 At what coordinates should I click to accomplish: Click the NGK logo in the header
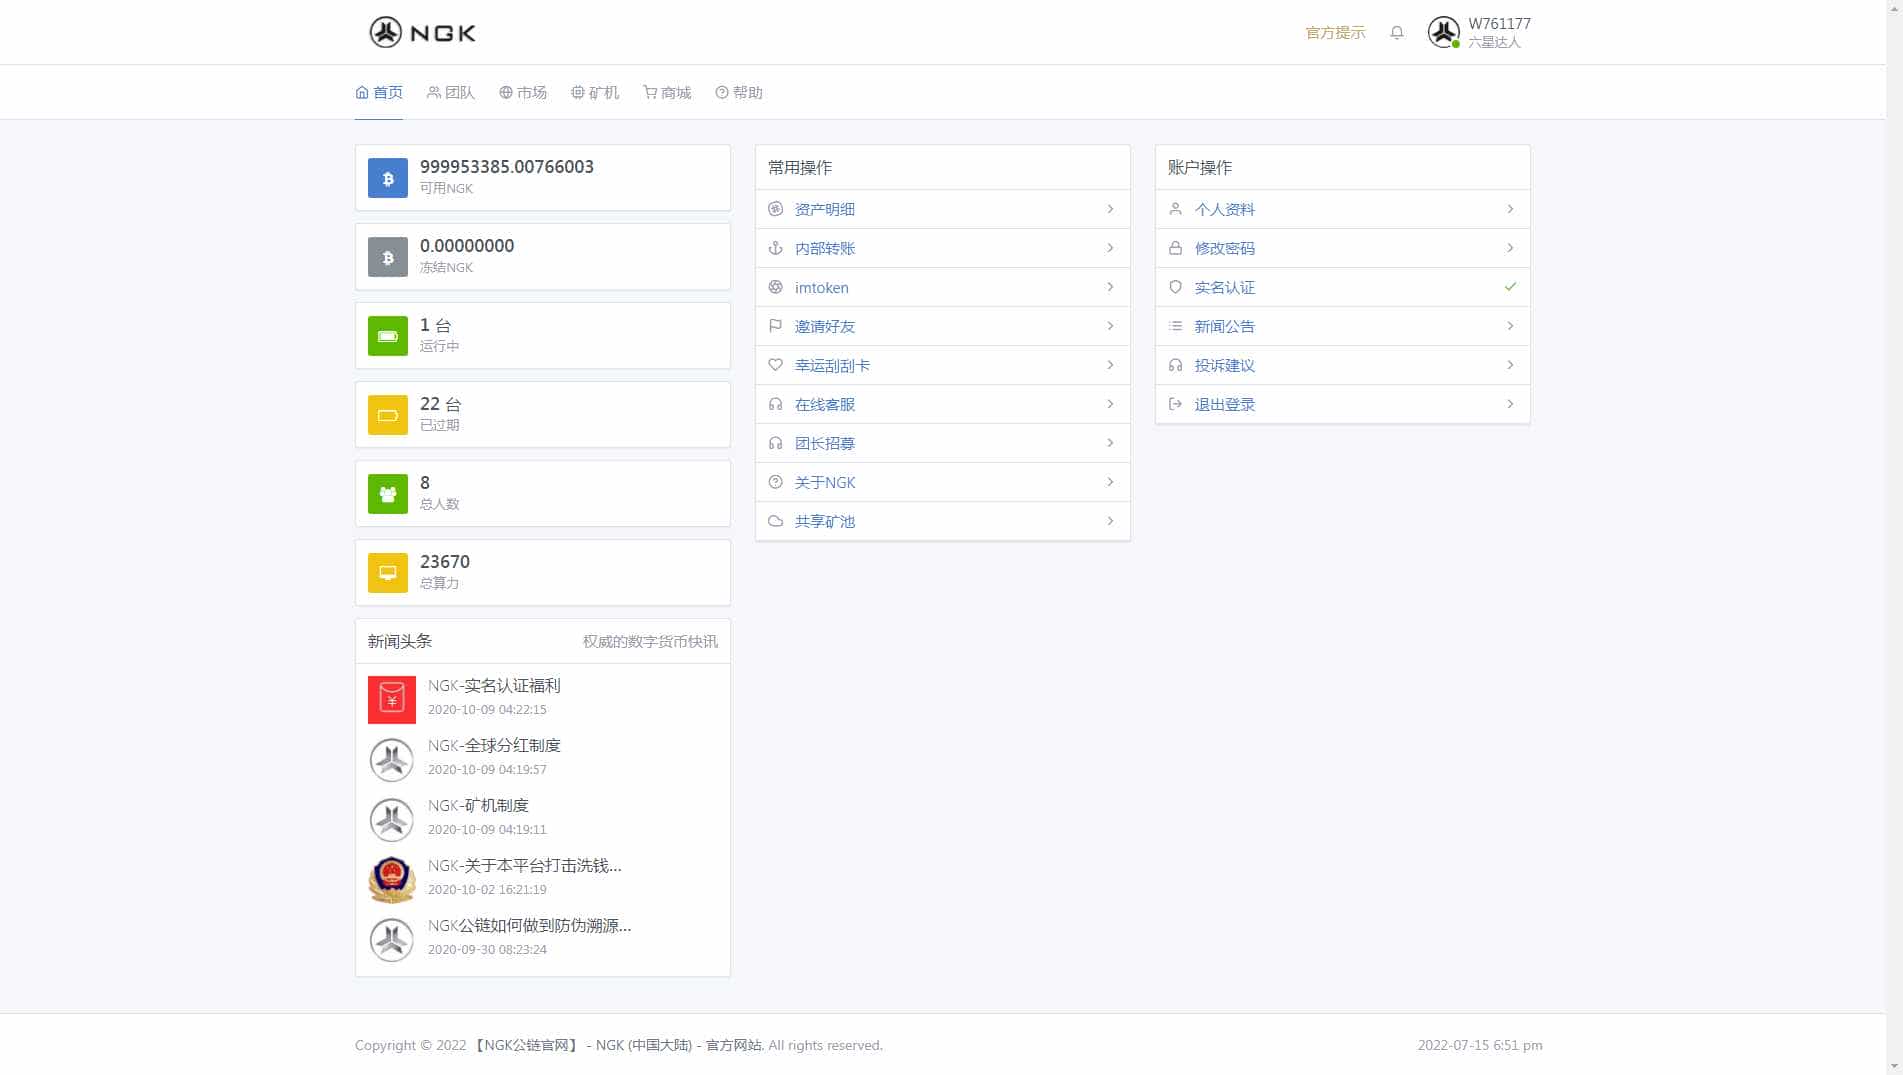click(422, 32)
